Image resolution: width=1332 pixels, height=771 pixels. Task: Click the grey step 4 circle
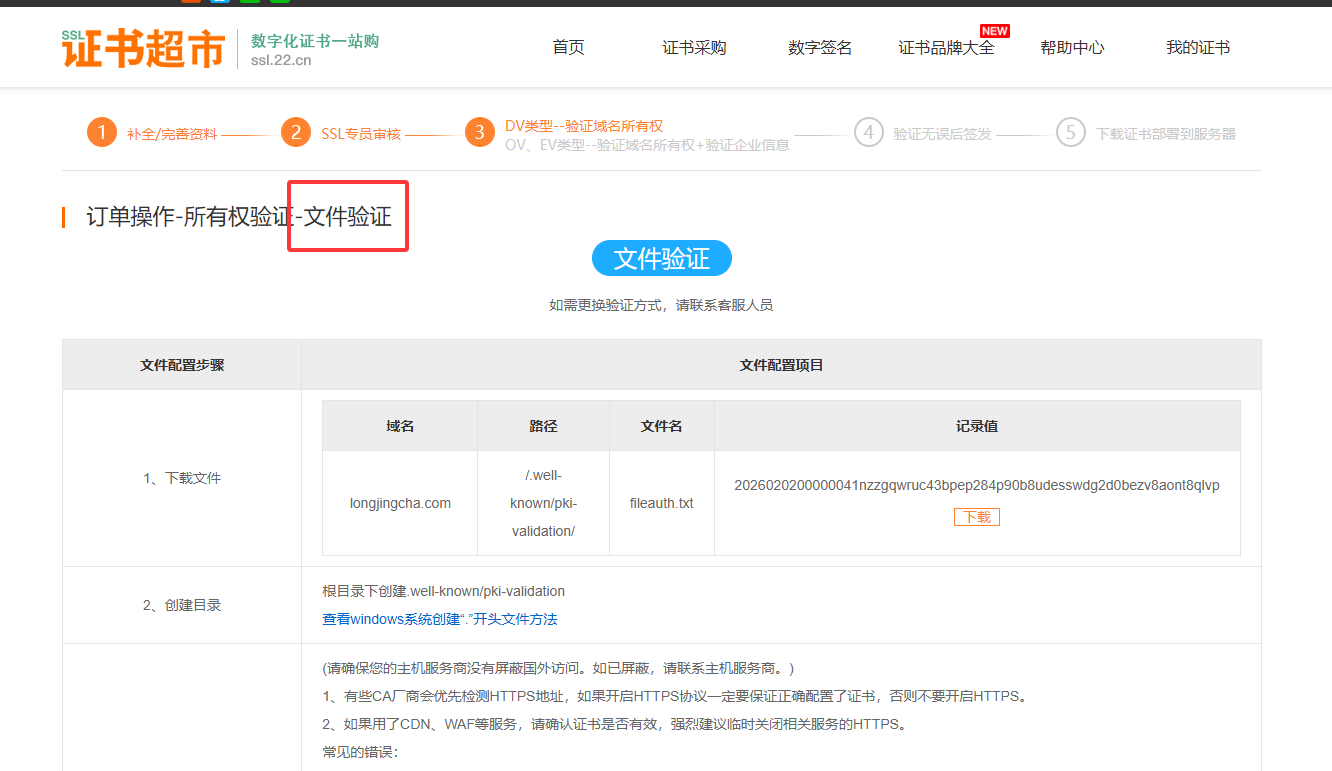pyautogui.click(x=869, y=132)
